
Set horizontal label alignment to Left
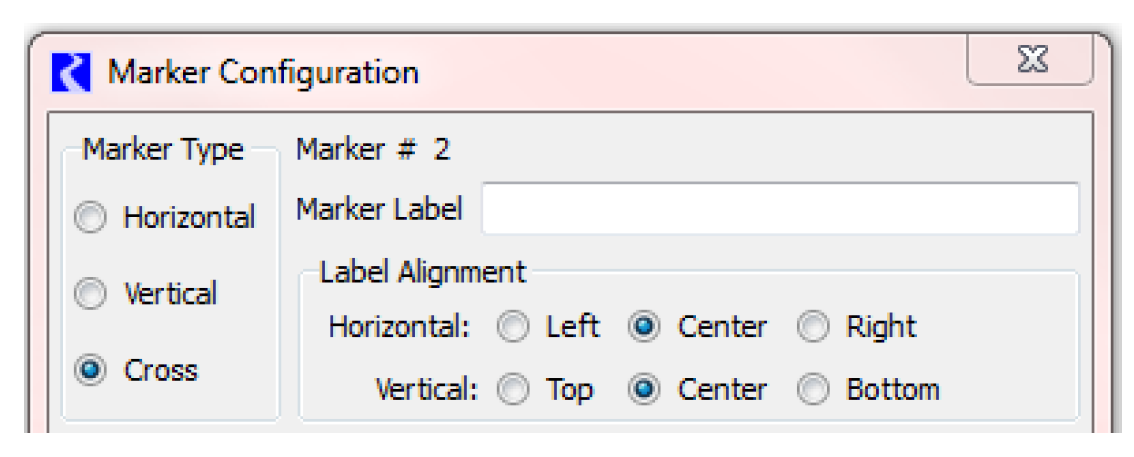pyautogui.click(x=513, y=328)
